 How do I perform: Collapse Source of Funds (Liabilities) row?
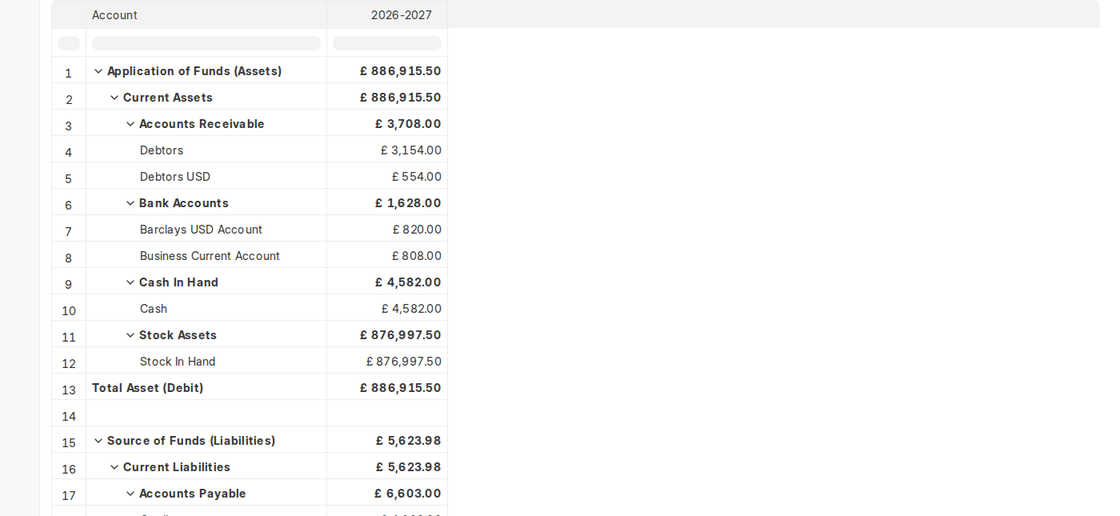click(99, 441)
